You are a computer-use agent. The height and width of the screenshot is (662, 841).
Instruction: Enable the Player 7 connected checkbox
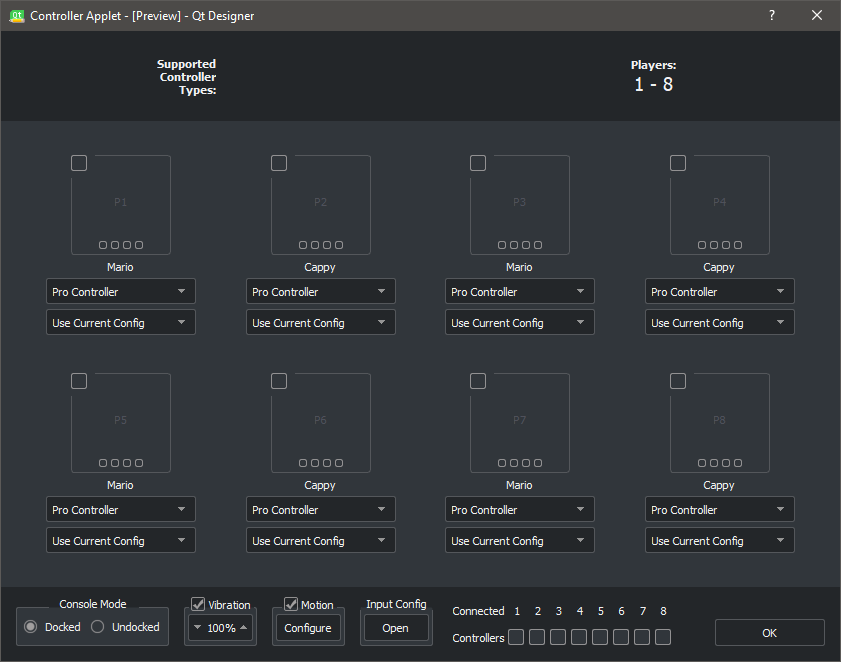pos(478,381)
